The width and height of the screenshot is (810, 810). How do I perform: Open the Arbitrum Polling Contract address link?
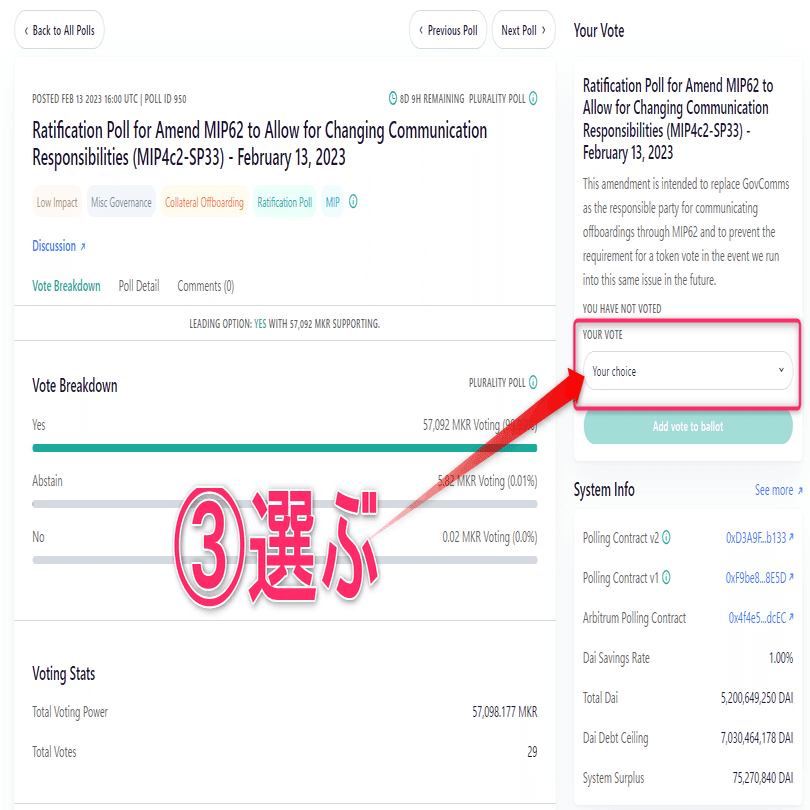click(757, 617)
